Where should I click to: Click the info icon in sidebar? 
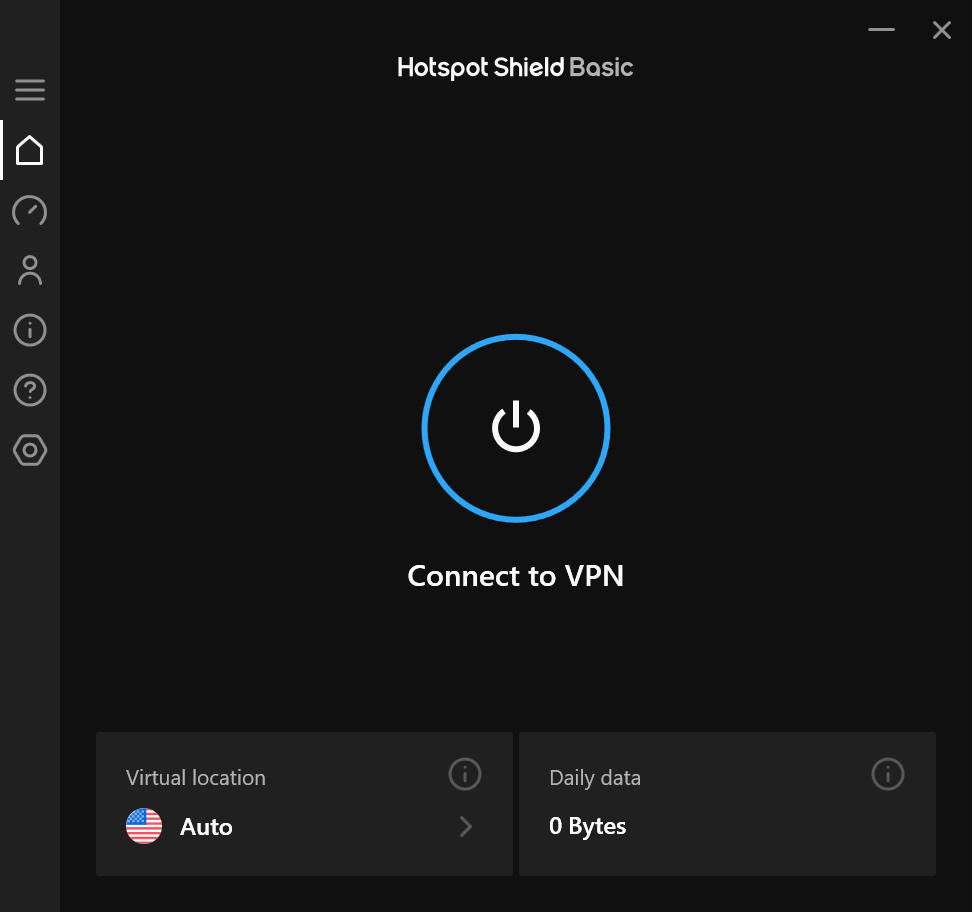tap(30, 330)
